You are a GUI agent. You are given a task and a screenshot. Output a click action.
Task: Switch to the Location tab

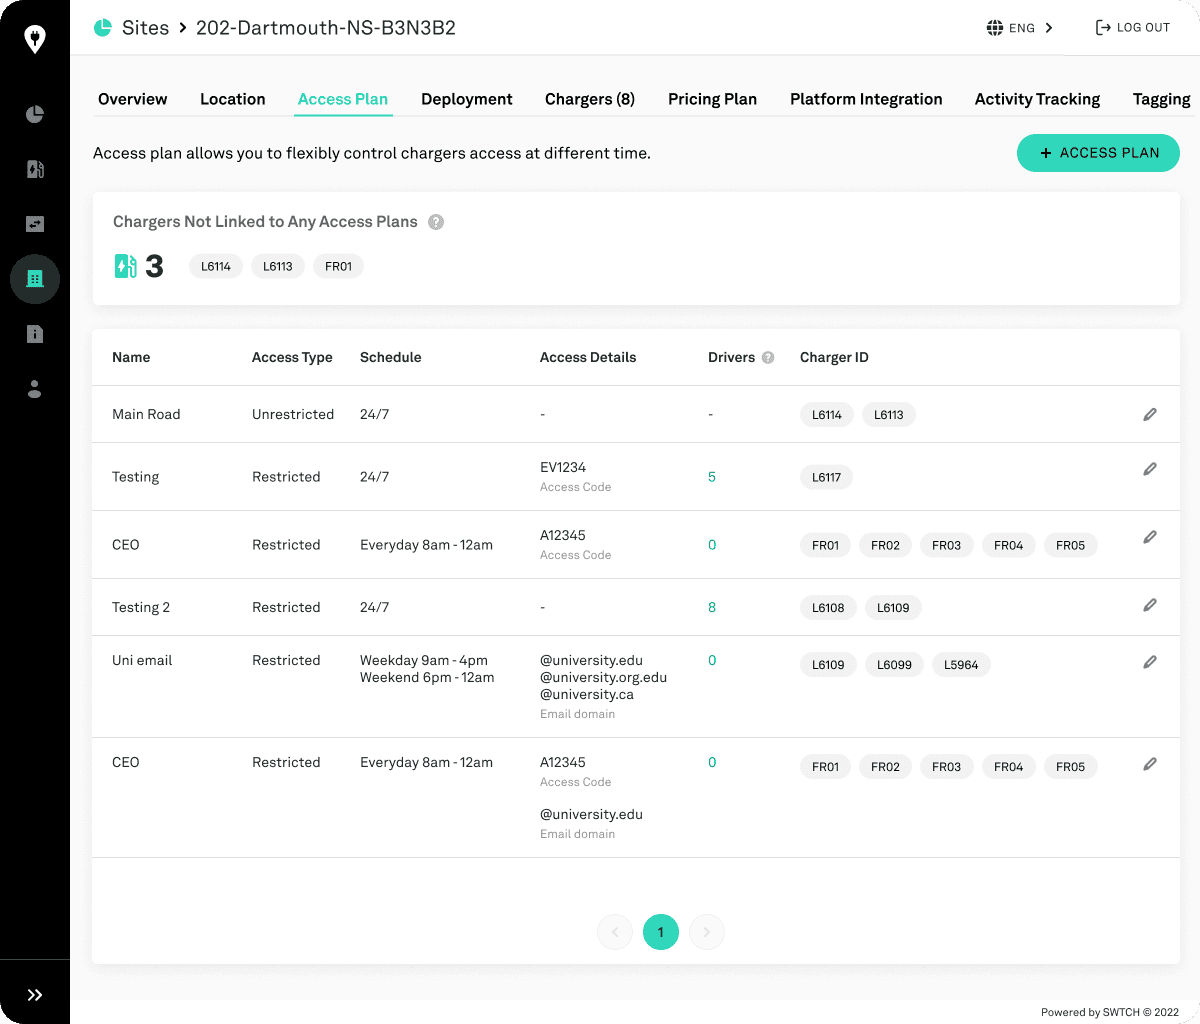coord(233,99)
